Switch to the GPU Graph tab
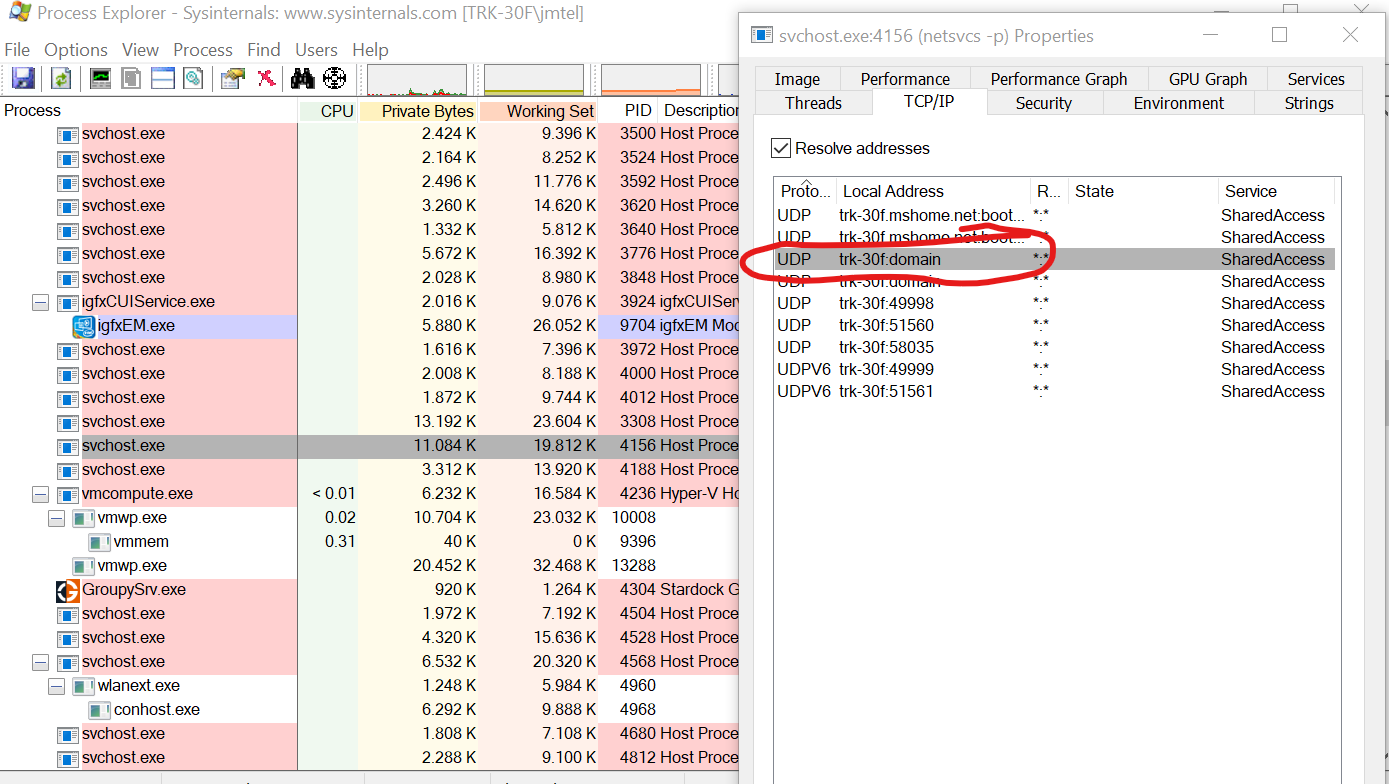Viewport: 1389px width, 784px height. pos(1208,79)
